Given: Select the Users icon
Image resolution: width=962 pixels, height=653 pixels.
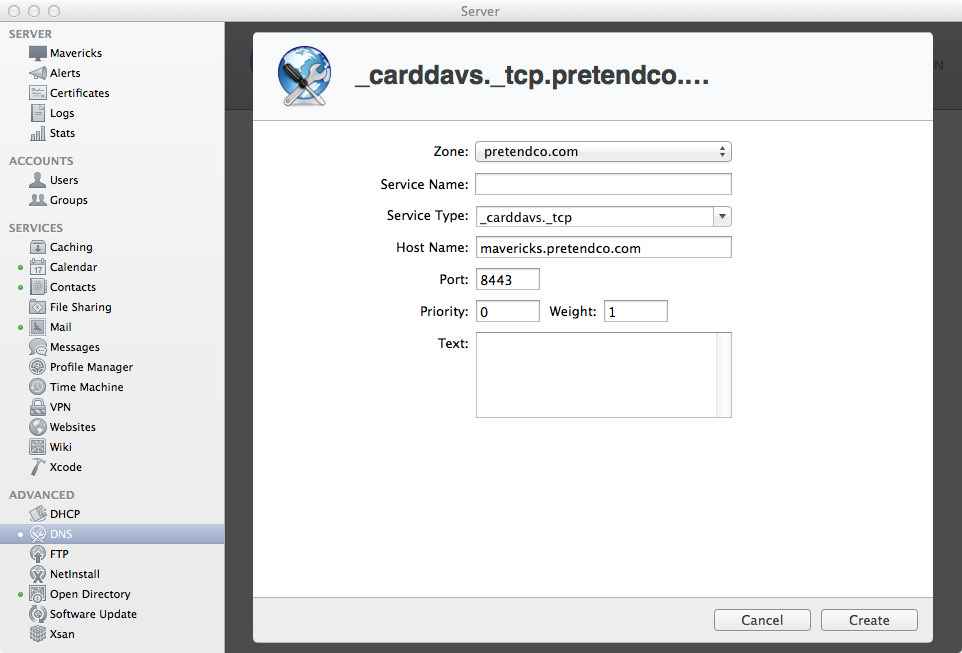Looking at the screenshot, I should (x=37, y=180).
